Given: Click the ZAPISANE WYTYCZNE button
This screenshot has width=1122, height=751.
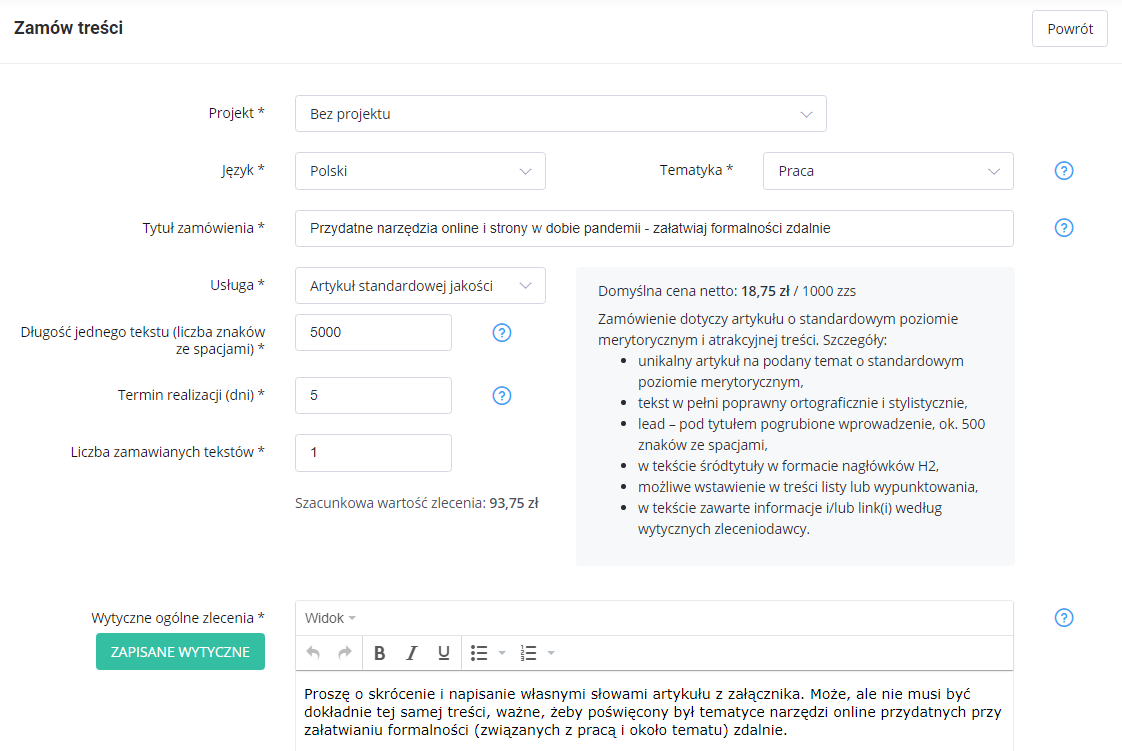Looking at the screenshot, I should 180,652.
